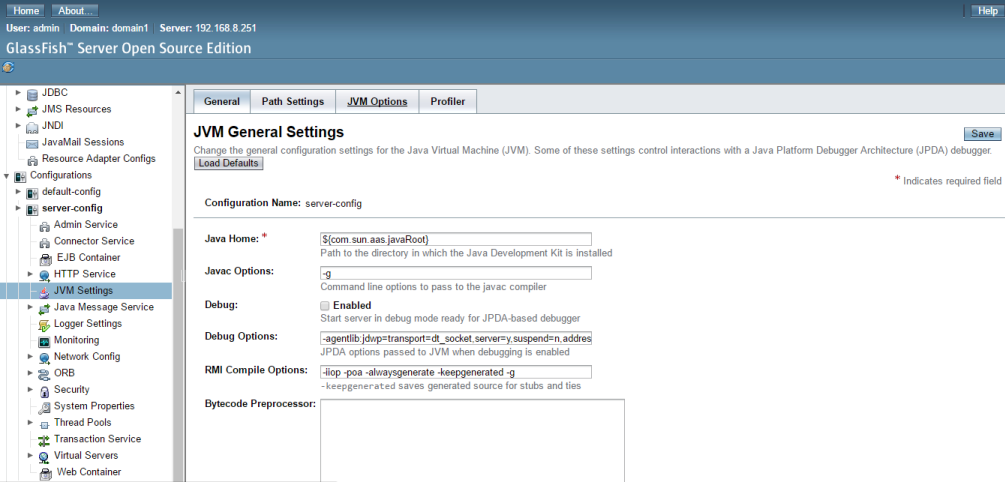
Task: Click the ORB icon
Action: click(x=44, y=374)
